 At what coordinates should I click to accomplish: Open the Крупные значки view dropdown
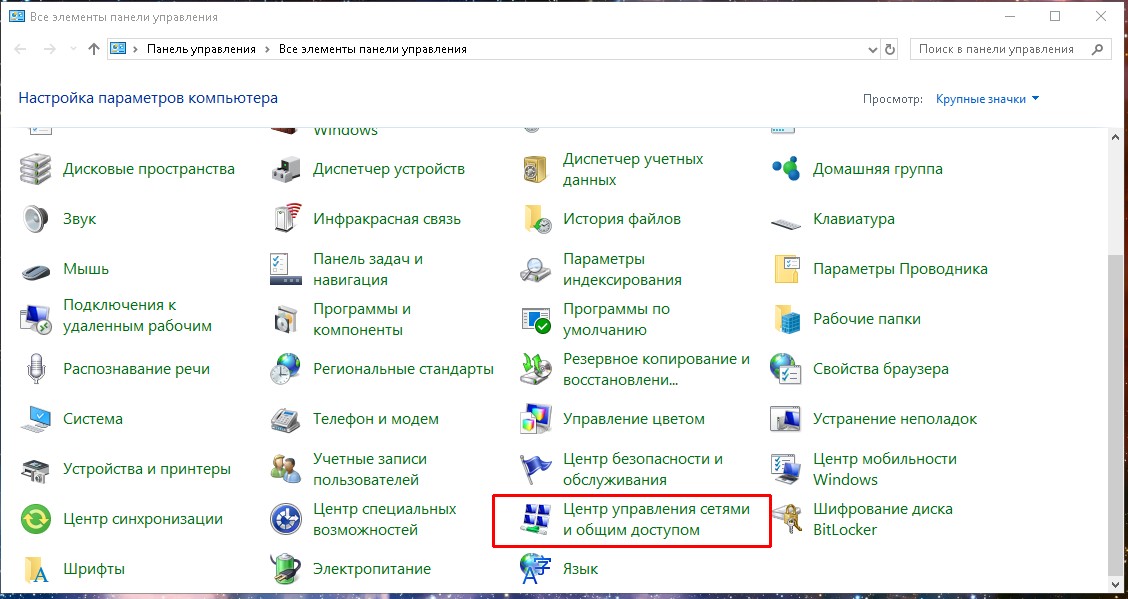[x=987, y=99]
